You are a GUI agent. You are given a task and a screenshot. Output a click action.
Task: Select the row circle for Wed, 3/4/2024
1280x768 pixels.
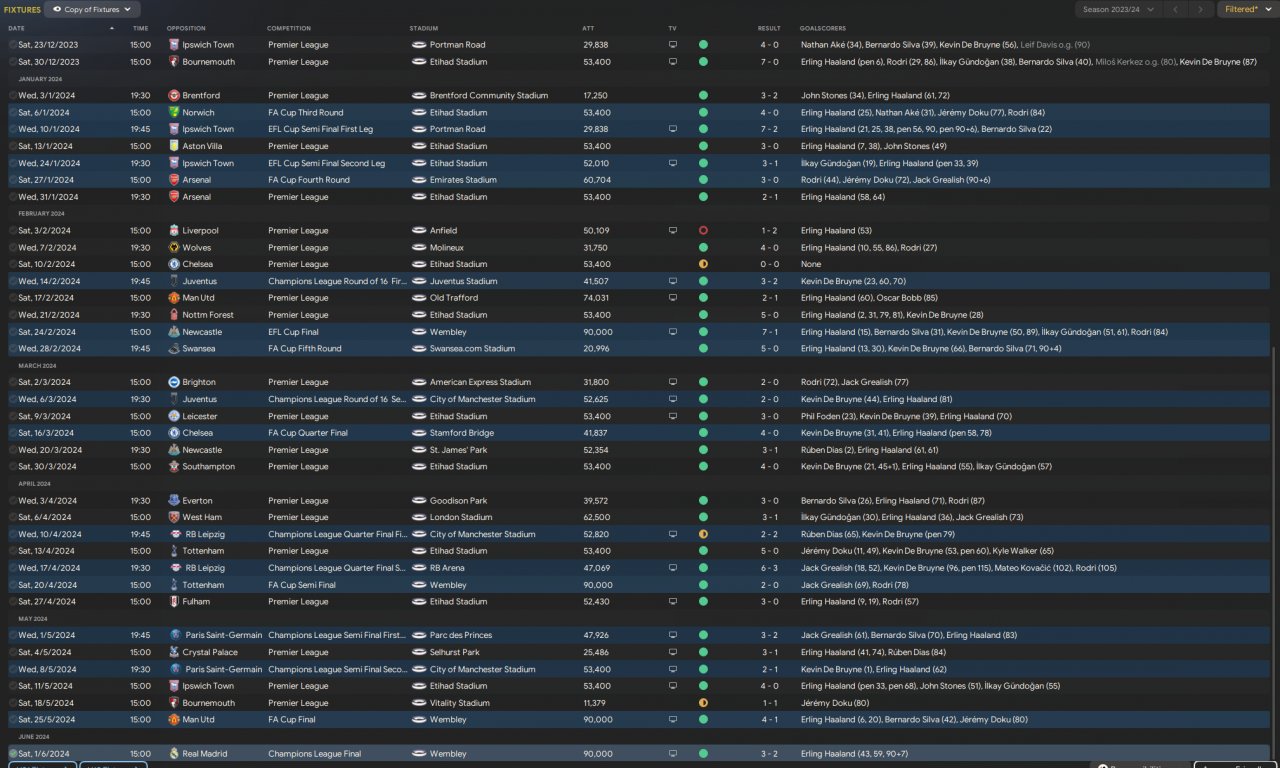pyautogui.click(x=13, y=501)
